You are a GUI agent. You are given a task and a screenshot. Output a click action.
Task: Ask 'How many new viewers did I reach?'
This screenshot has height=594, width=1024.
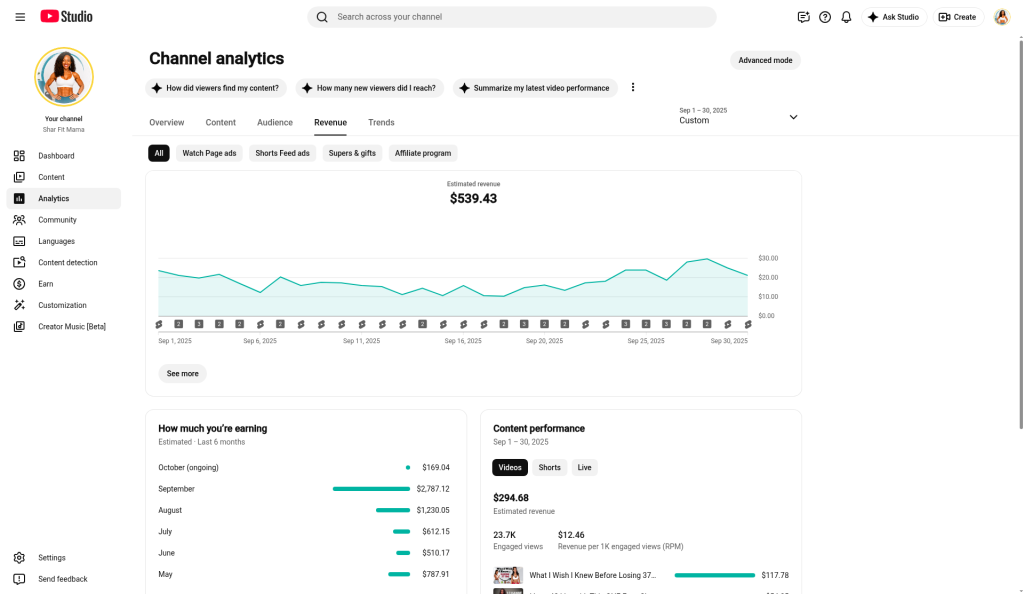click(x=370, y=88)
